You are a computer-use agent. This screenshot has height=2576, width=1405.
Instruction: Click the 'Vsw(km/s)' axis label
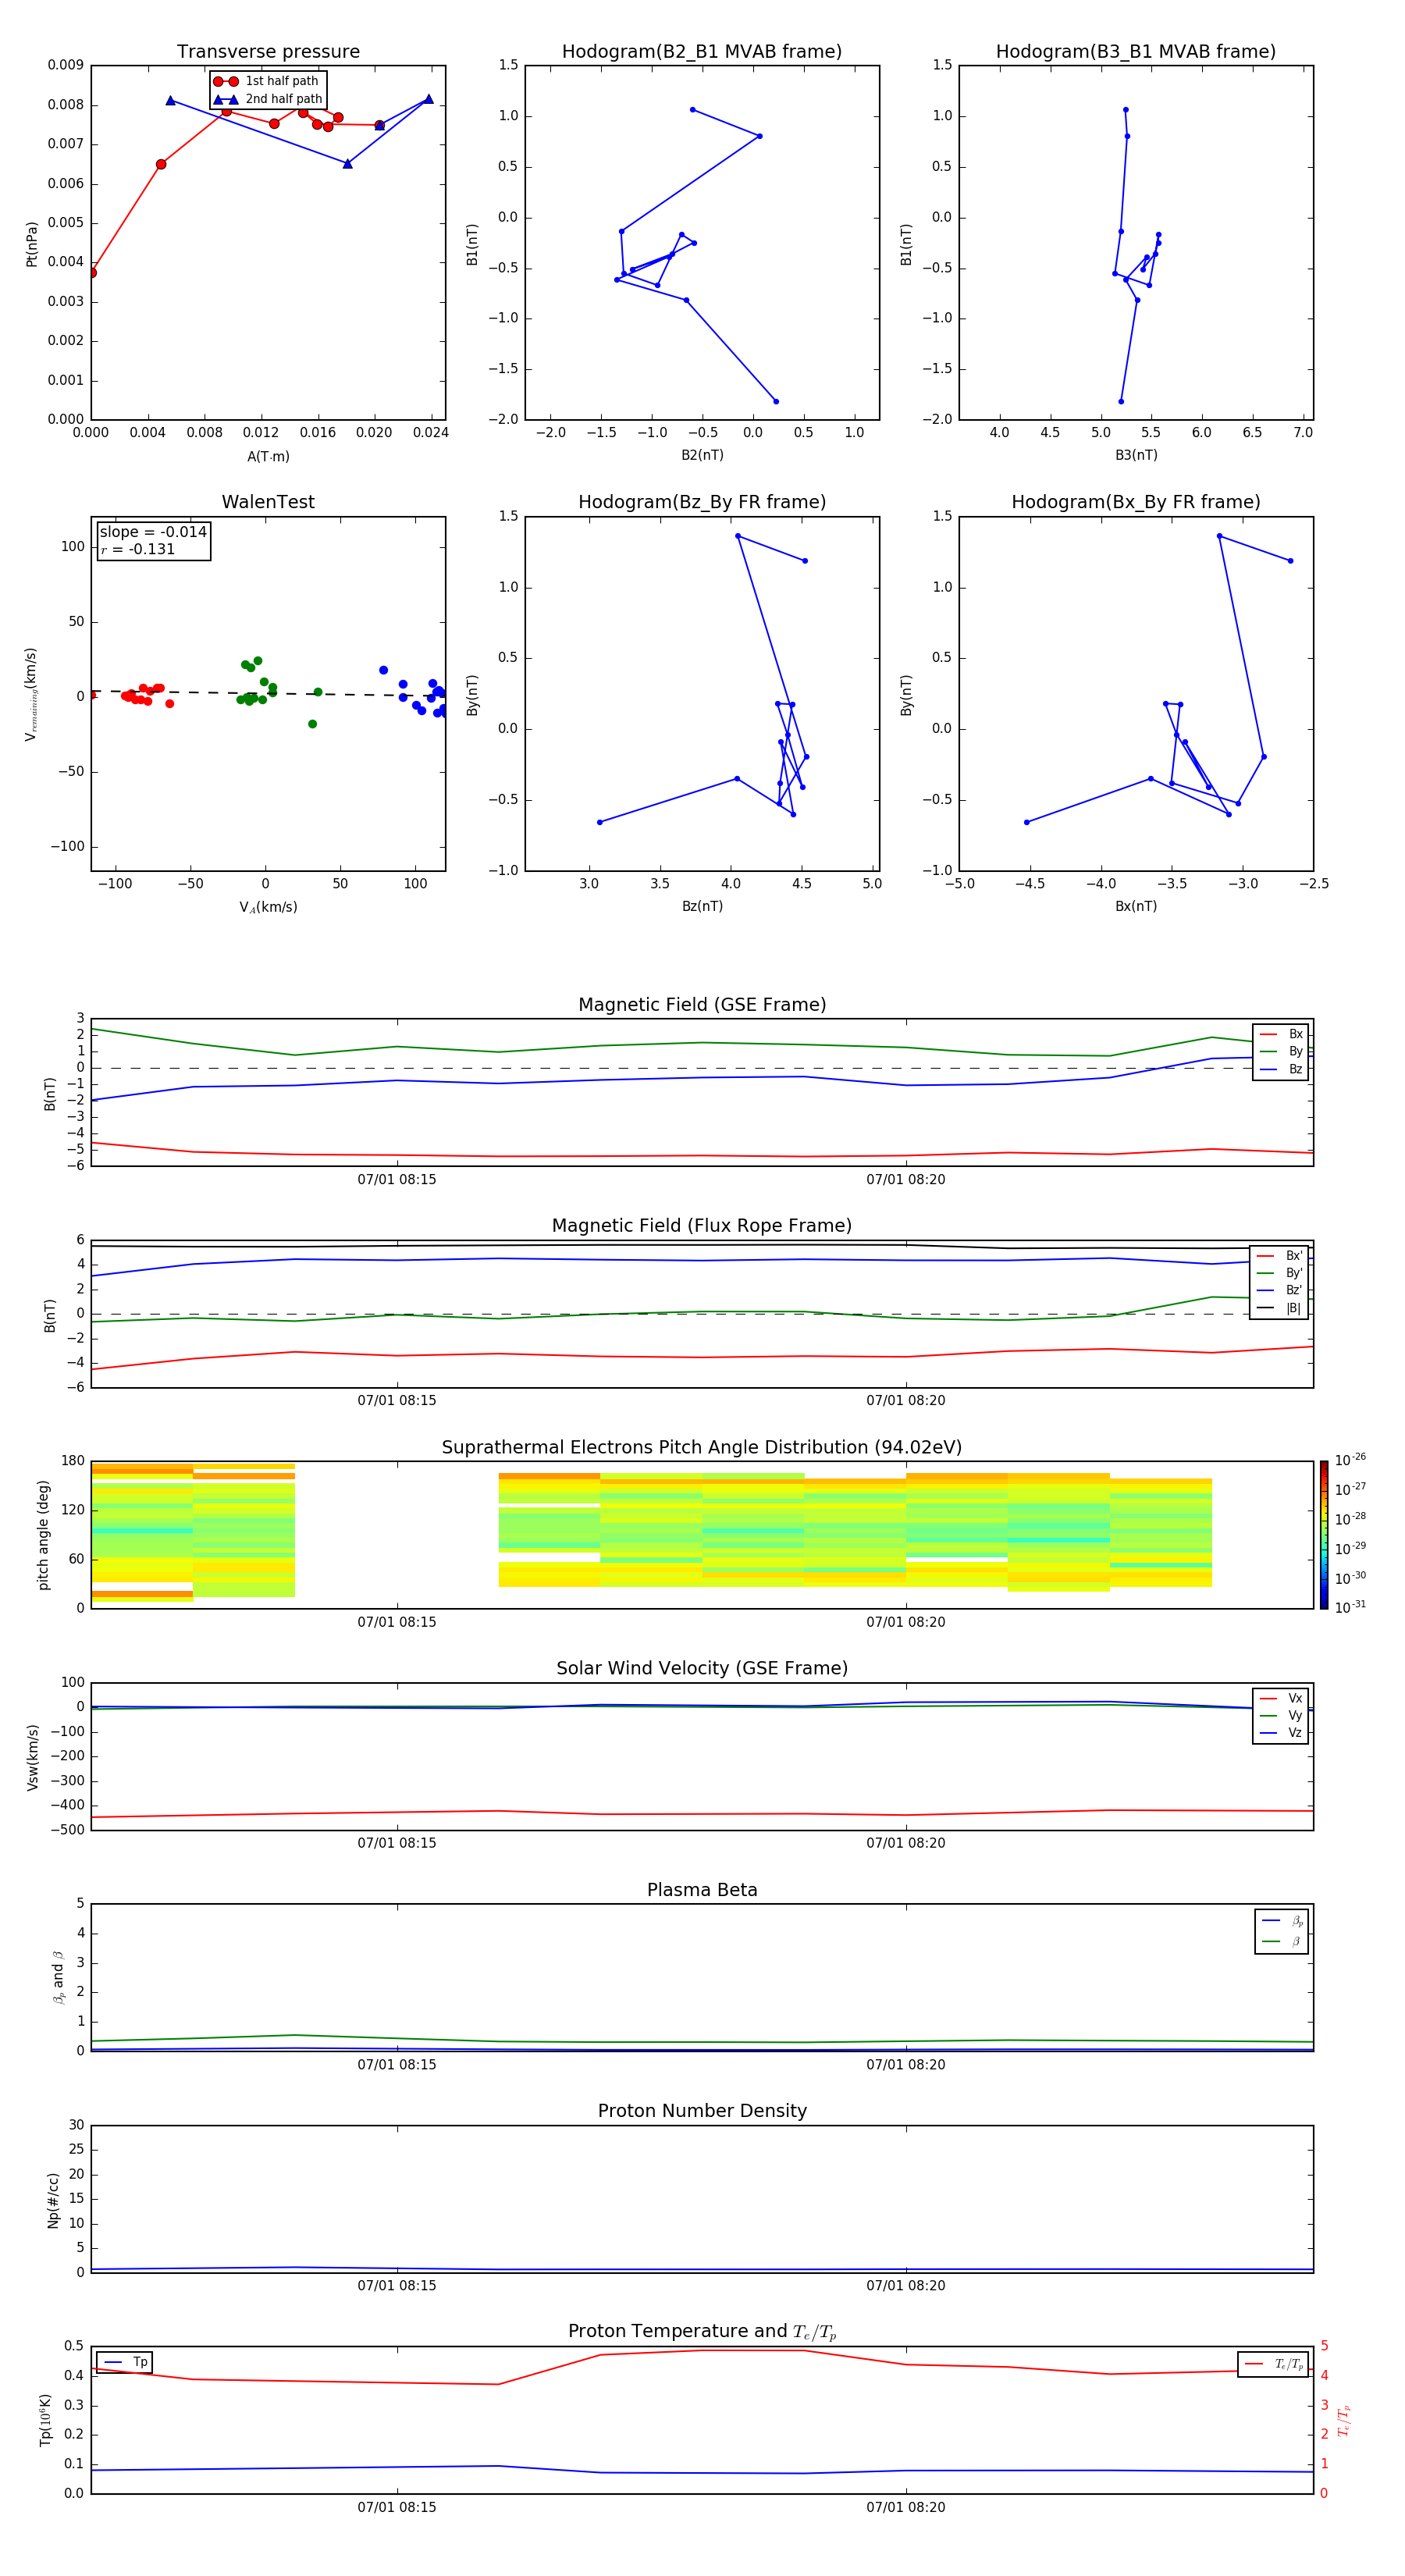click(32, 1757)
